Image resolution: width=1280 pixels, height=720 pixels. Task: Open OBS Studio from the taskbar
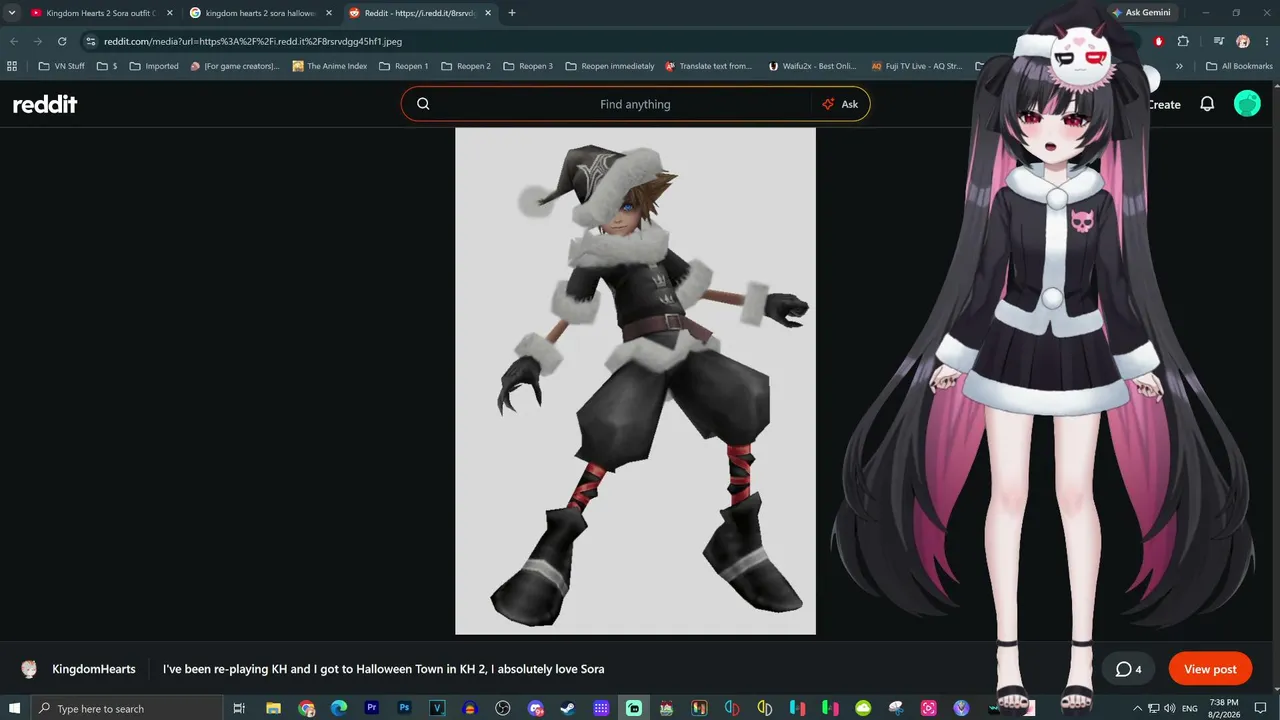coord(503,708)
